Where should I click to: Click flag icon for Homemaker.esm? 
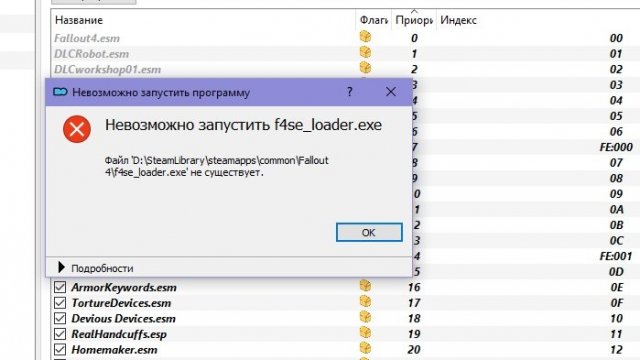pyautogui.click(x=365, y=348)
